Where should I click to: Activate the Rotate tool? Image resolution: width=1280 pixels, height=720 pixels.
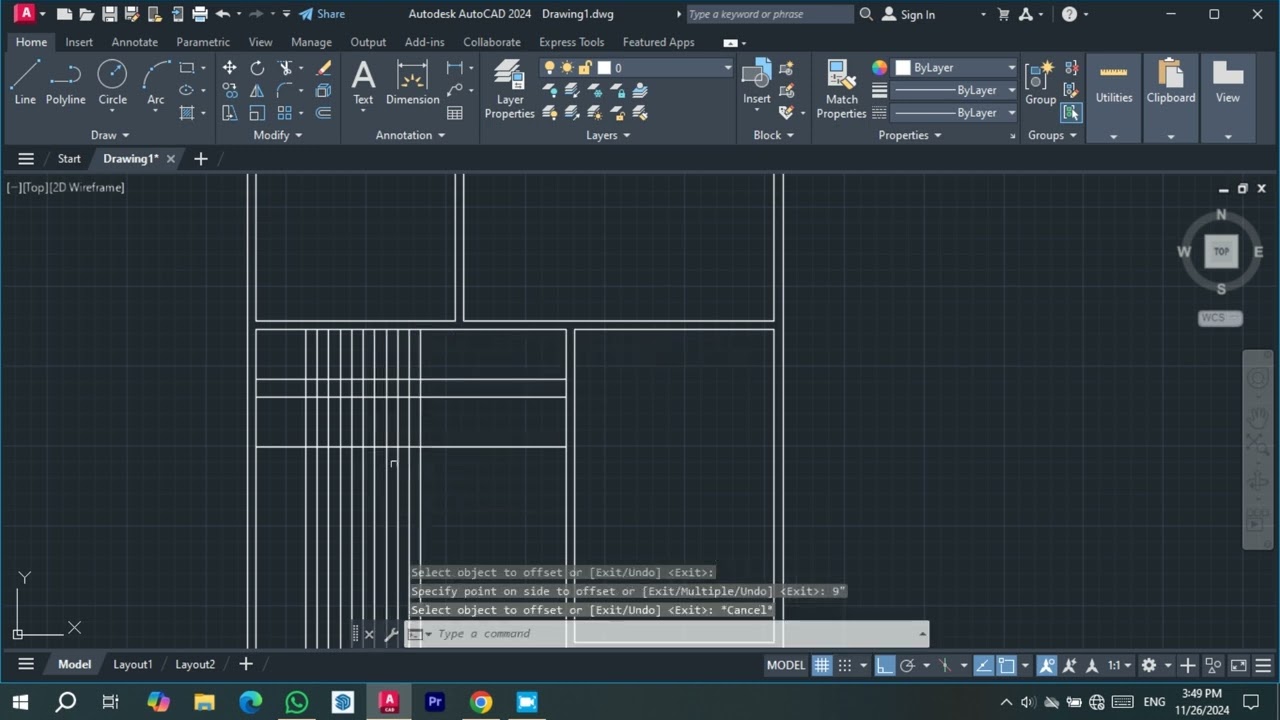(x=257, y=68)
